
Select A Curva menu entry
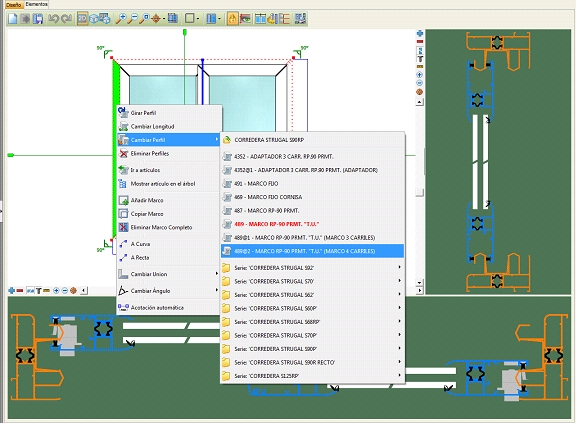(170, 244)
